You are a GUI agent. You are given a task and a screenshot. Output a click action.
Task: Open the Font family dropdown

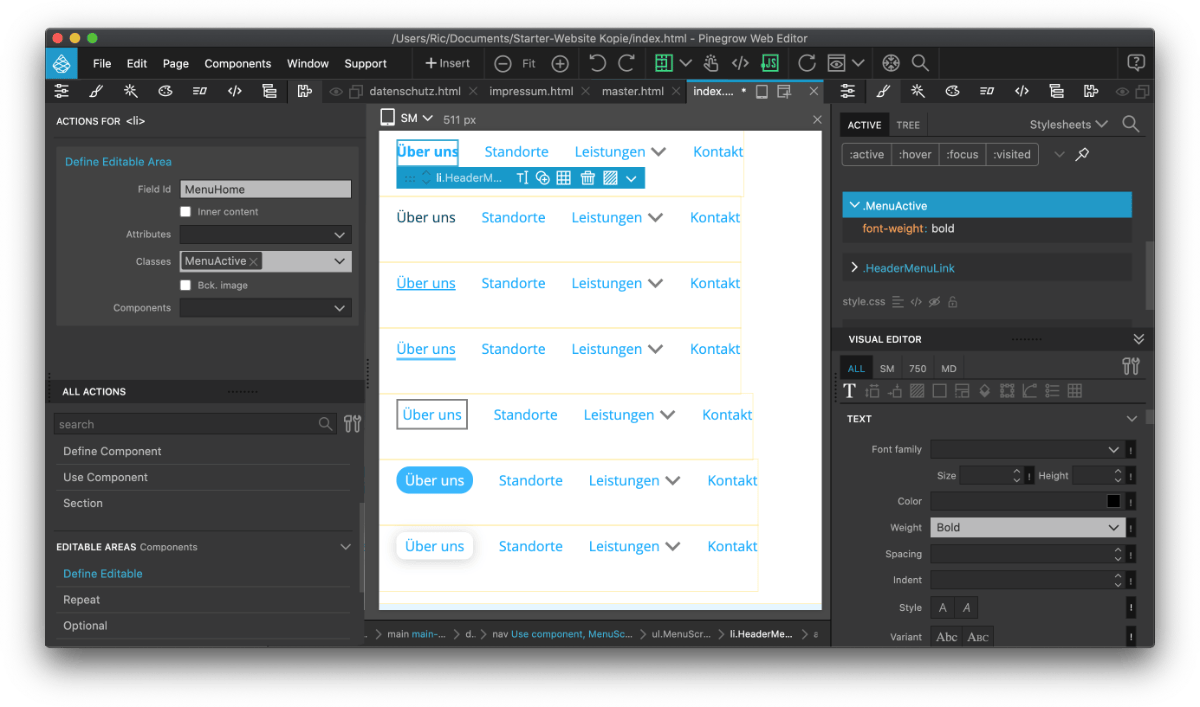(x=1027, y=450)
